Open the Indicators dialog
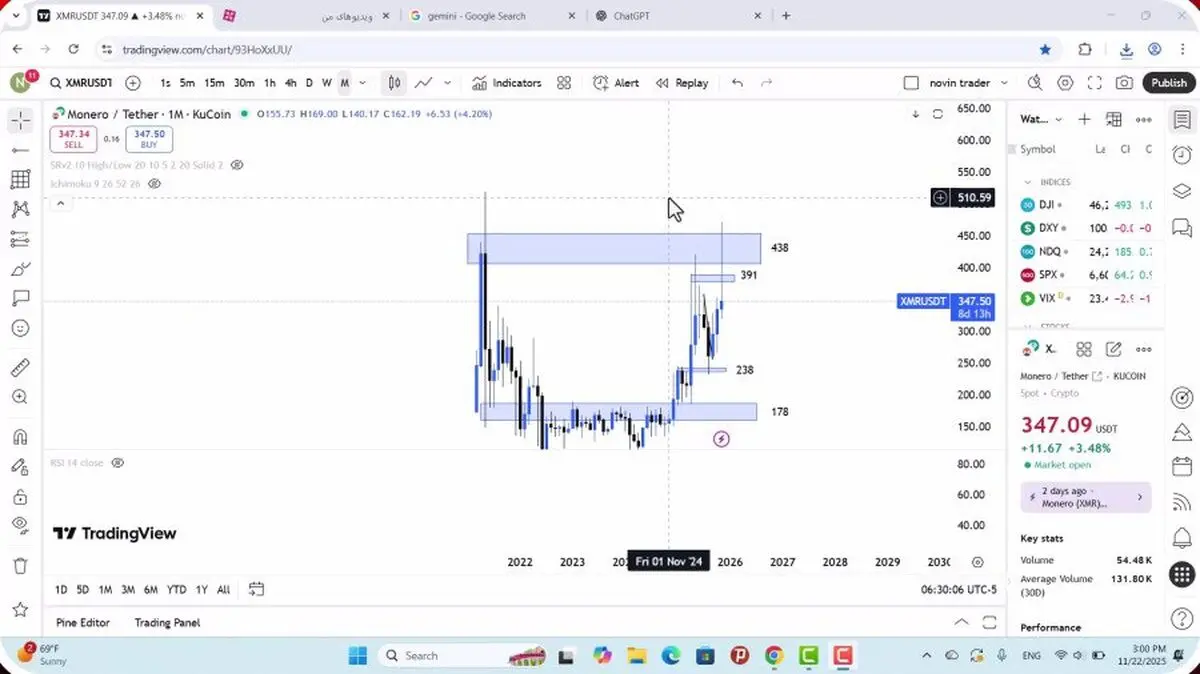This screenshot has width=1200, height=674. click(x=506, y=83)
